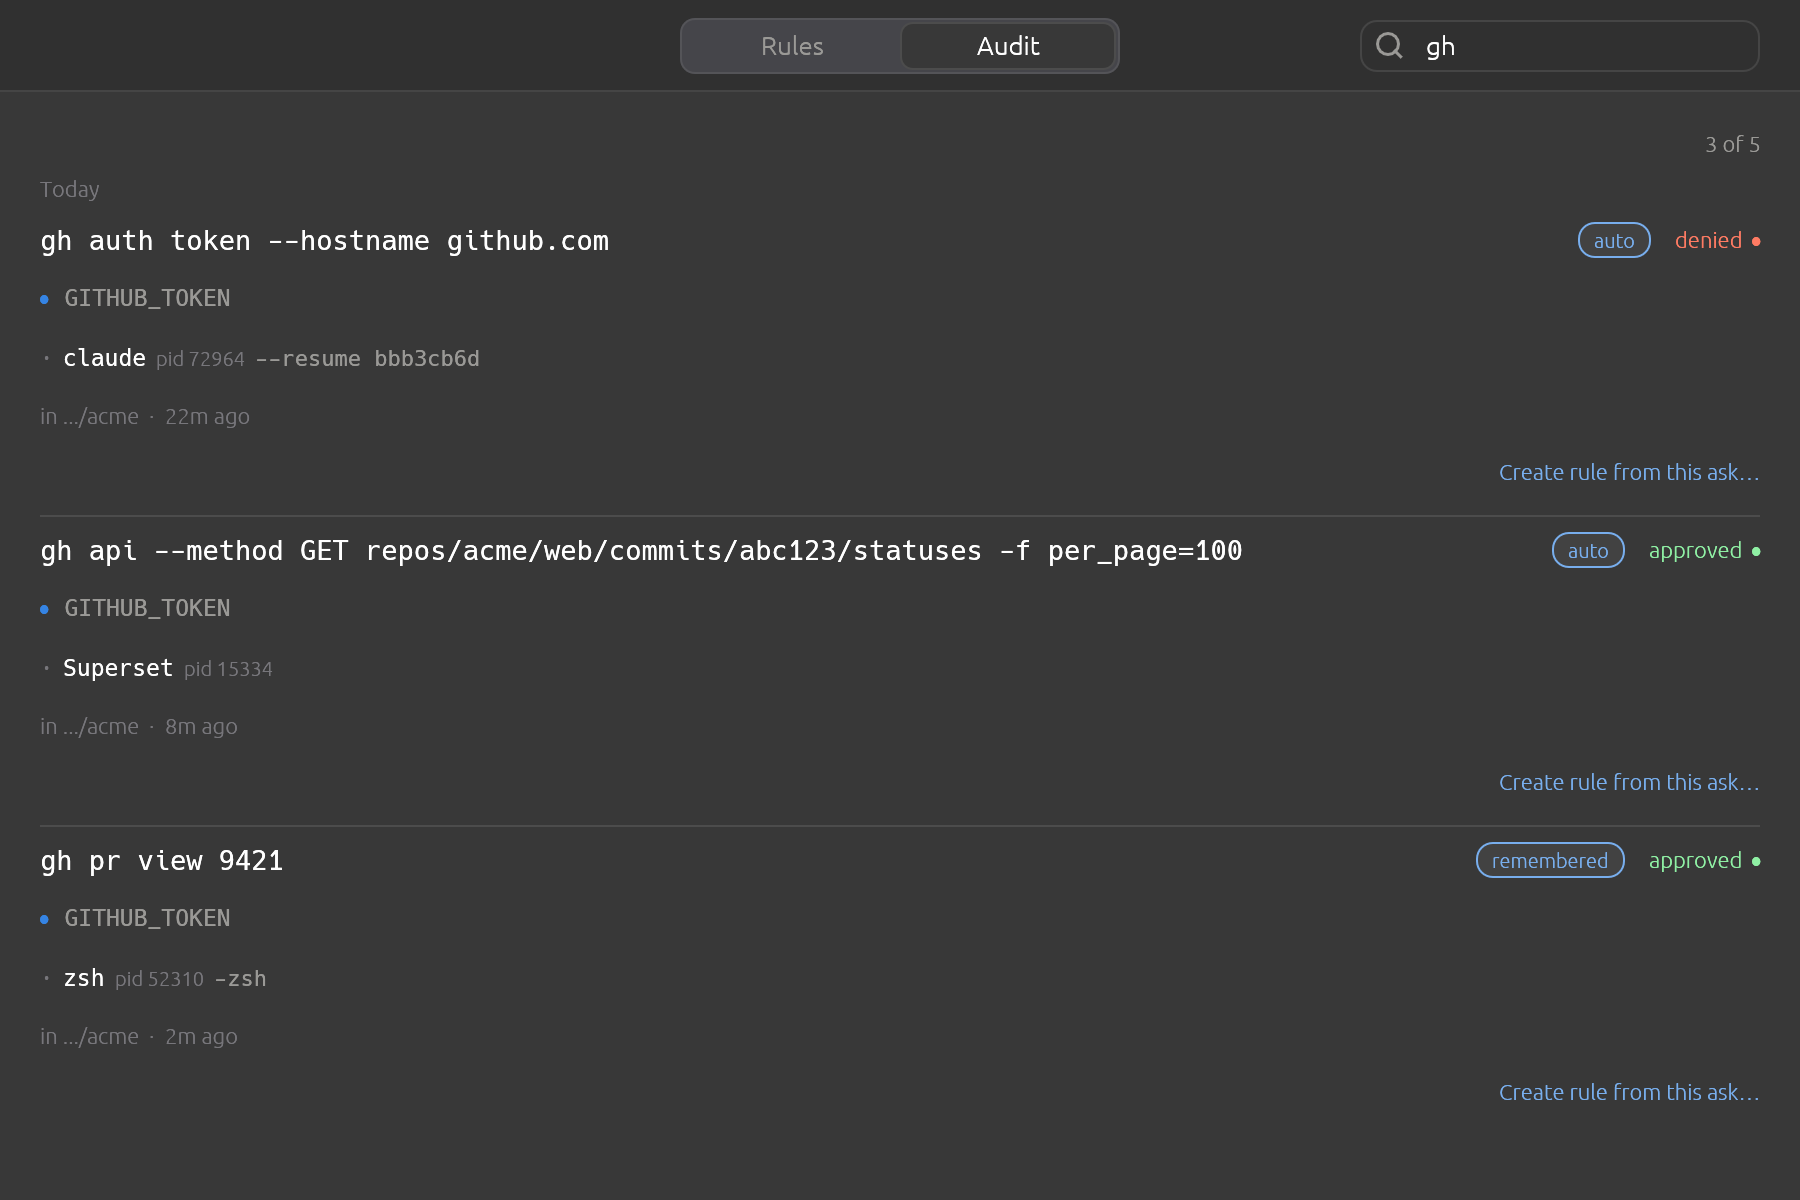Click the search magnifier icon
This screenshot has width=1800, height=1200.
point(1389,45)
